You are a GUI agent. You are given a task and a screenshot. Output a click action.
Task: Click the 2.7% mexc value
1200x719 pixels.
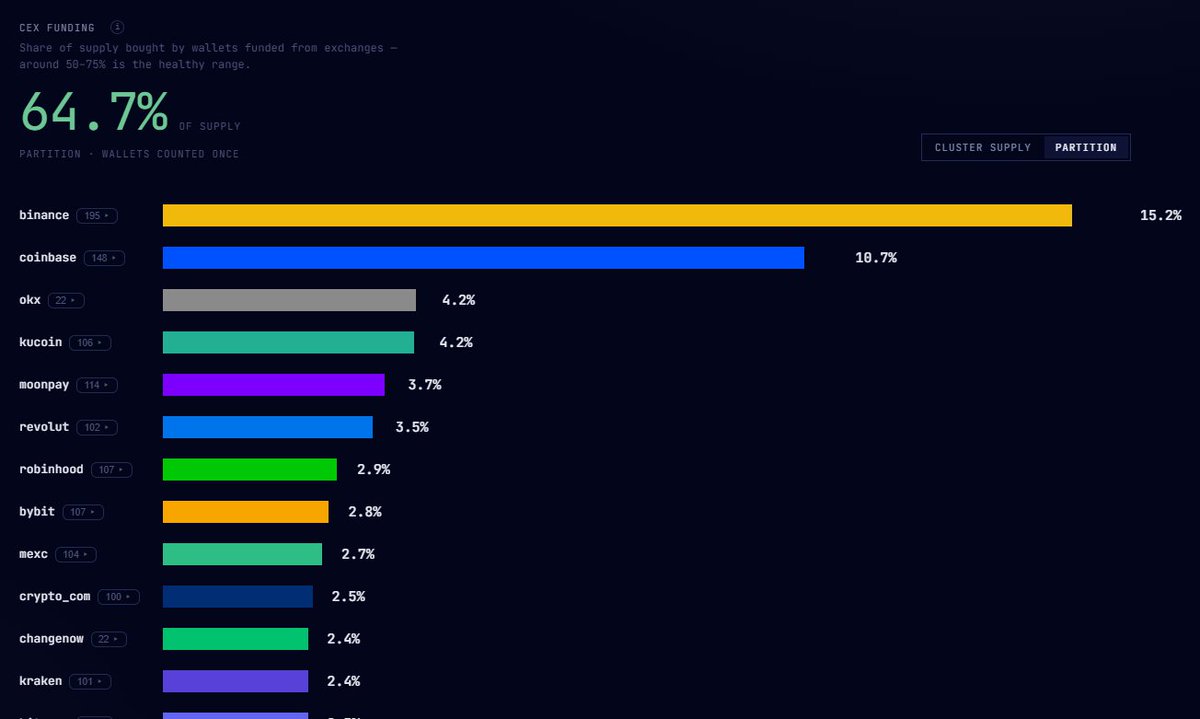click(x=358, y=554)
